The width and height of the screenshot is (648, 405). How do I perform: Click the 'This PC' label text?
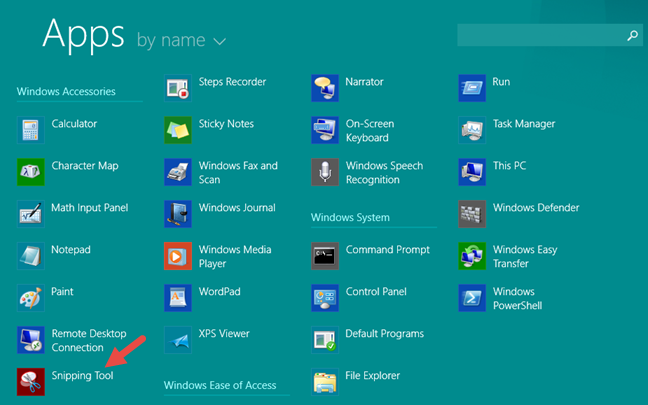point(510,166)
